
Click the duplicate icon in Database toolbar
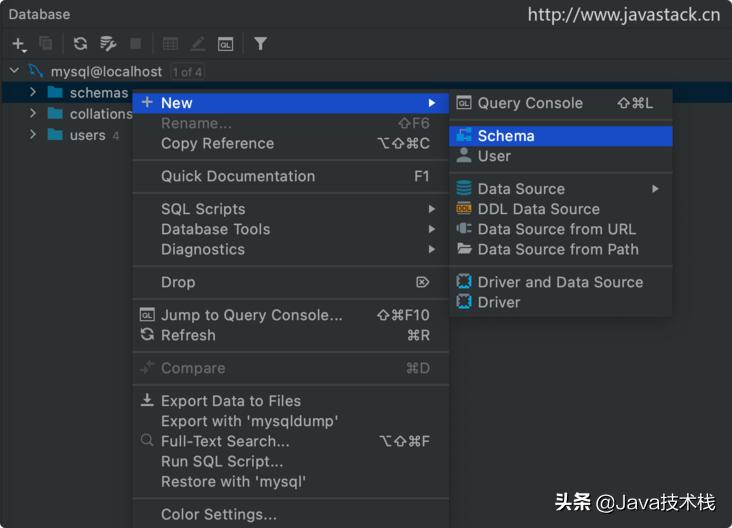46,43
